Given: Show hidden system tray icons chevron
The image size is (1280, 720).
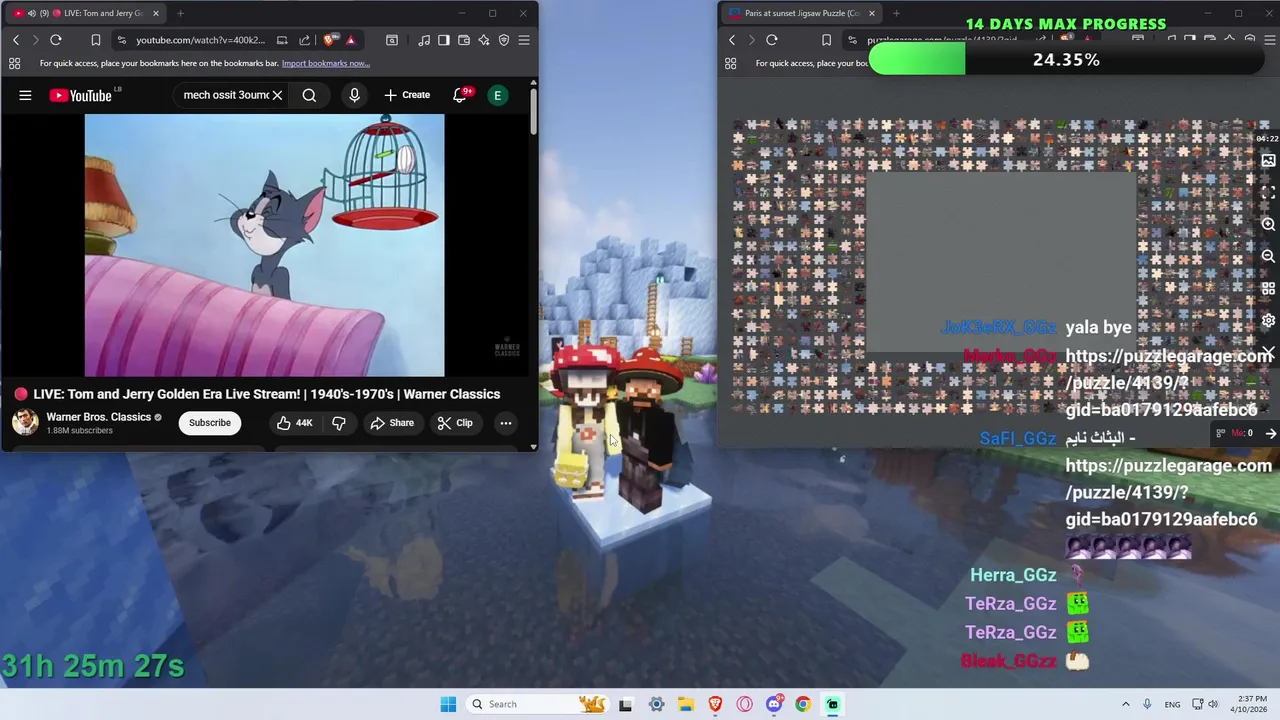Looking at the screenshot, I should (x=1125, y=704).
